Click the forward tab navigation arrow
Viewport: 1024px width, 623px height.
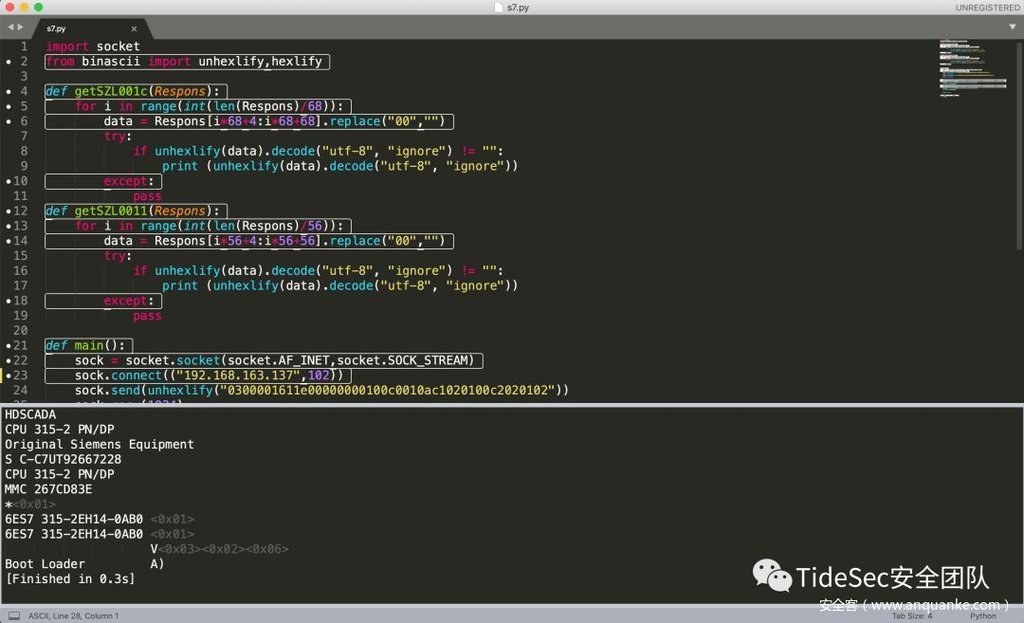pos(20,27)
